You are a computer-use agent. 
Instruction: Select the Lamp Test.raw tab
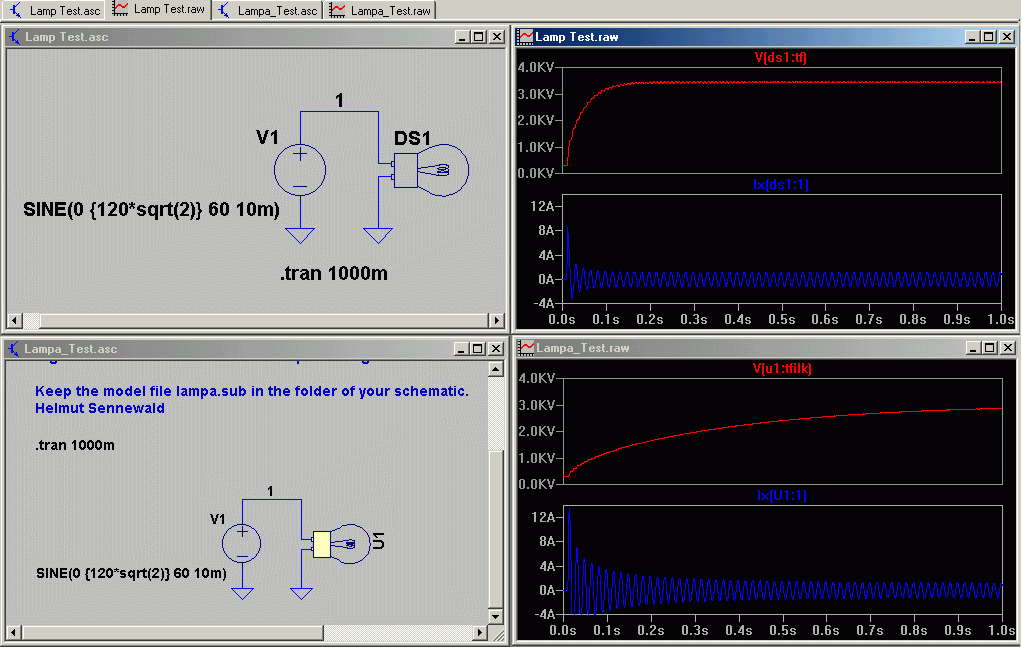(159, 10)
